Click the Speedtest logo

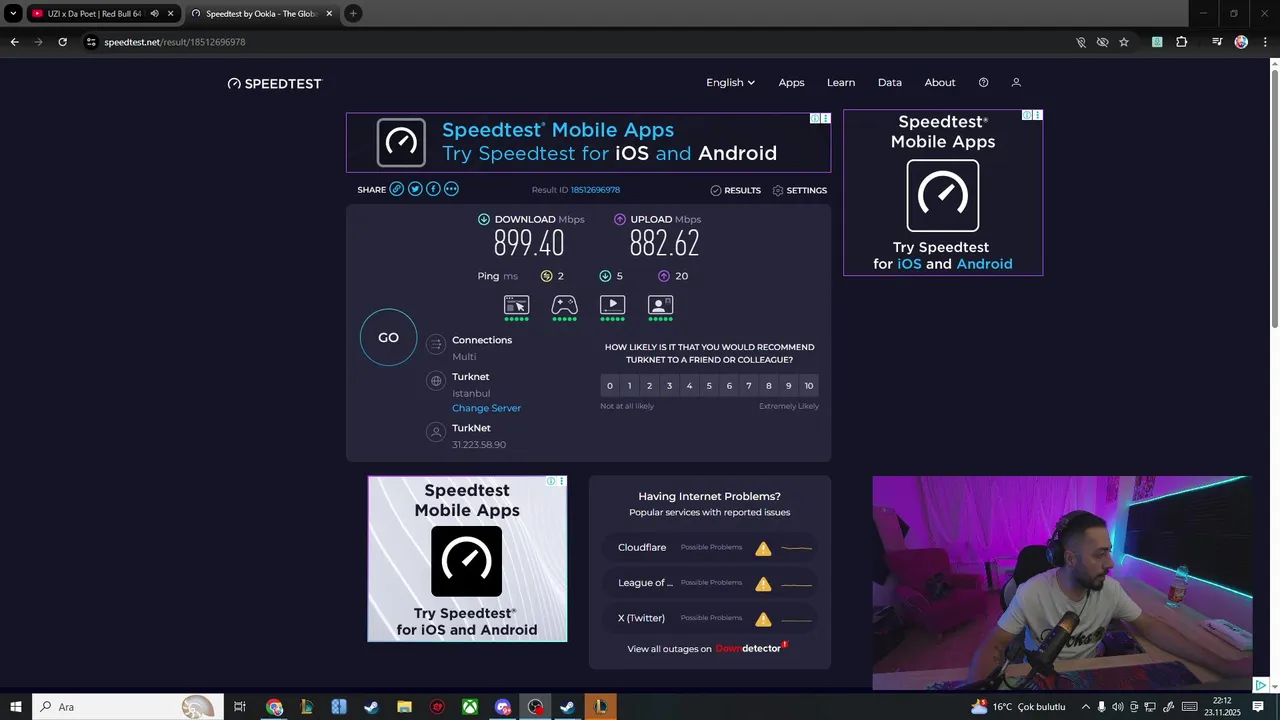click(x=275, y=84)
